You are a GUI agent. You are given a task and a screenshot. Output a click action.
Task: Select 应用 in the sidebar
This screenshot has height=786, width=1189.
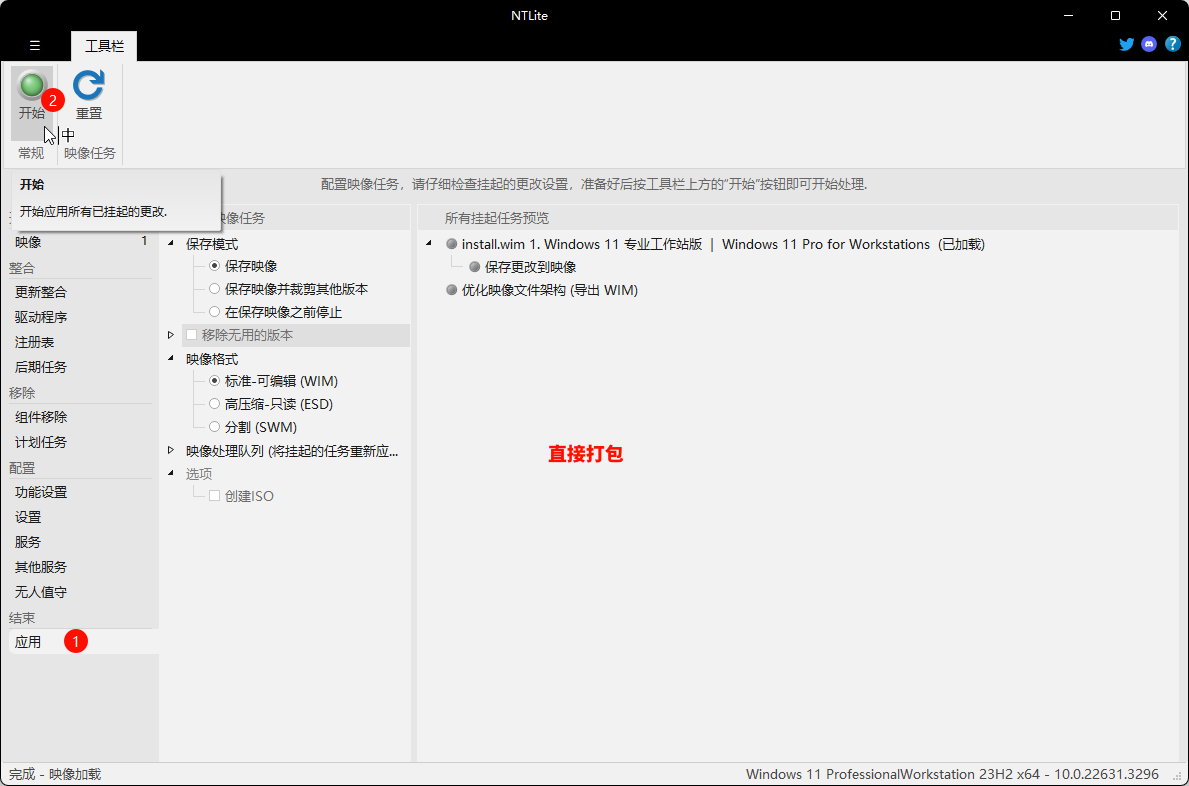pyautogui.click(x=28, y=642)
